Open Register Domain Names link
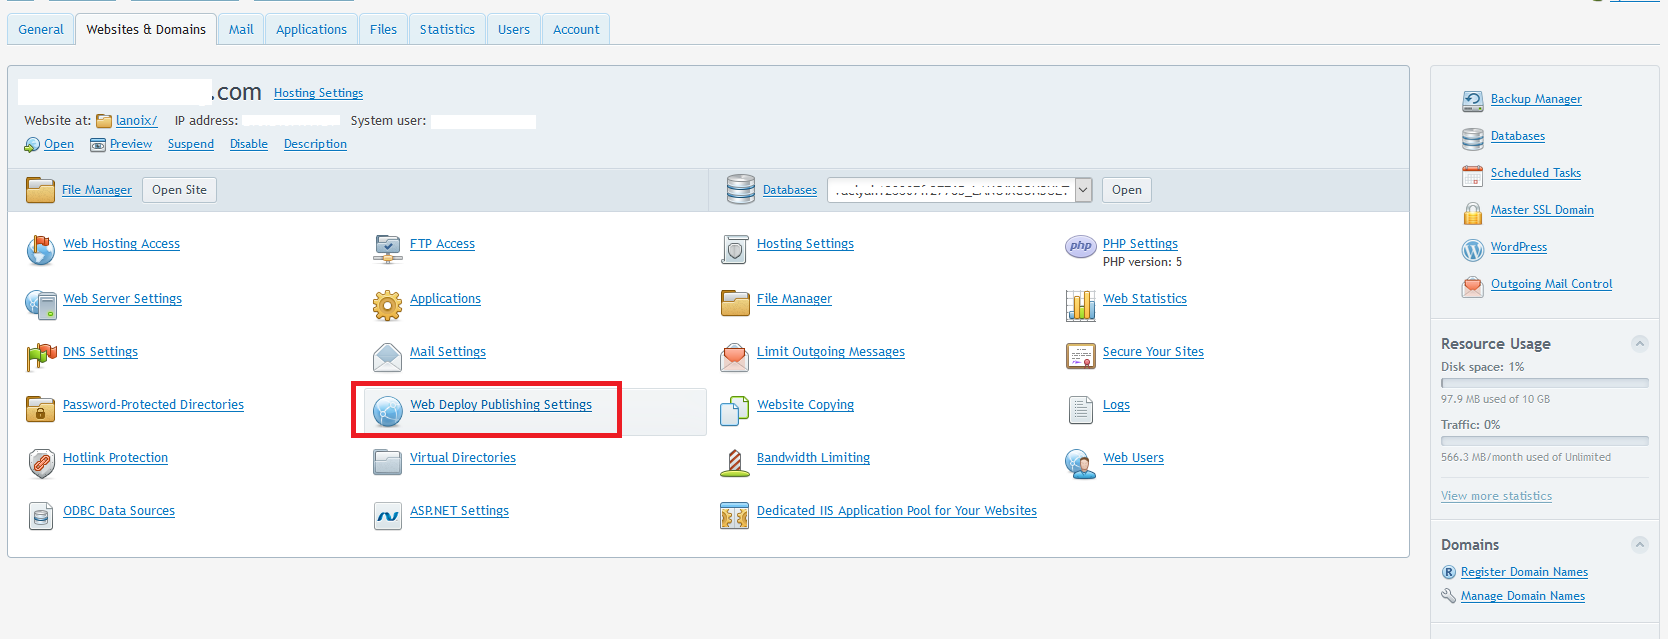Screen dimensions: 1668x639 pyautogui.click(x=1524, y=572)
